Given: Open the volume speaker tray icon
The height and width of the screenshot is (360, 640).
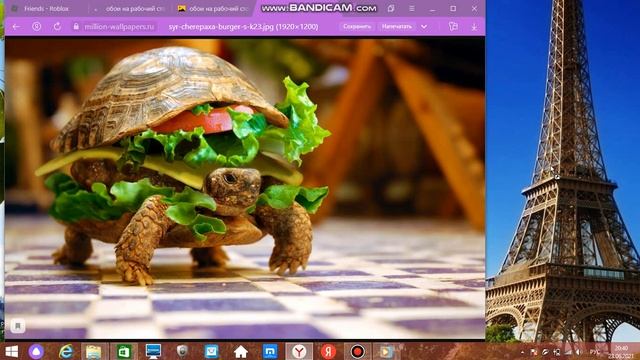Looking at the screenshot, I should point(579,352).
